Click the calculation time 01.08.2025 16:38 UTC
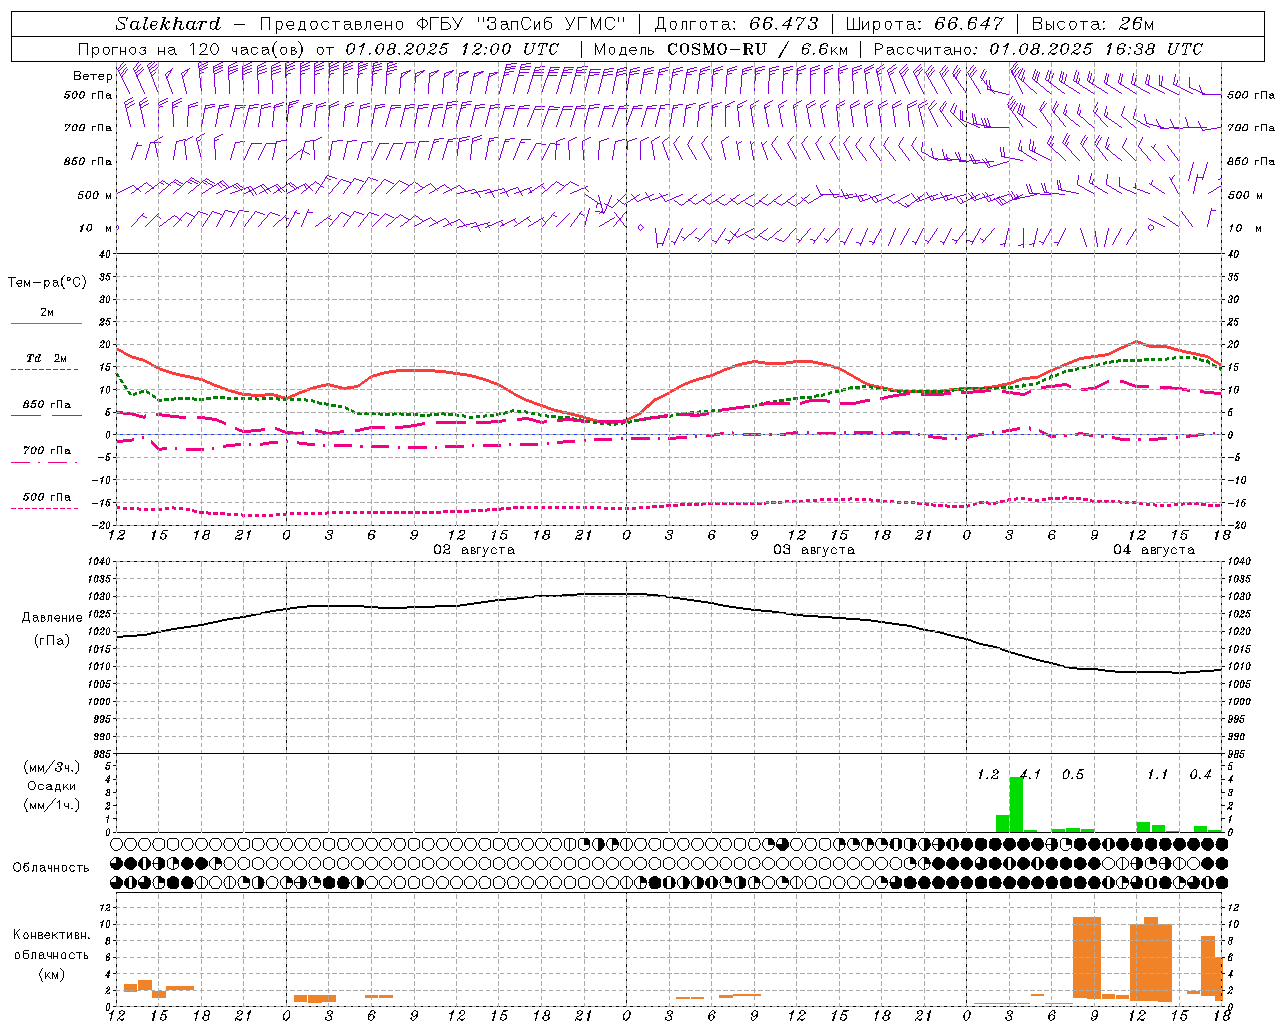 pos(1096,49)
